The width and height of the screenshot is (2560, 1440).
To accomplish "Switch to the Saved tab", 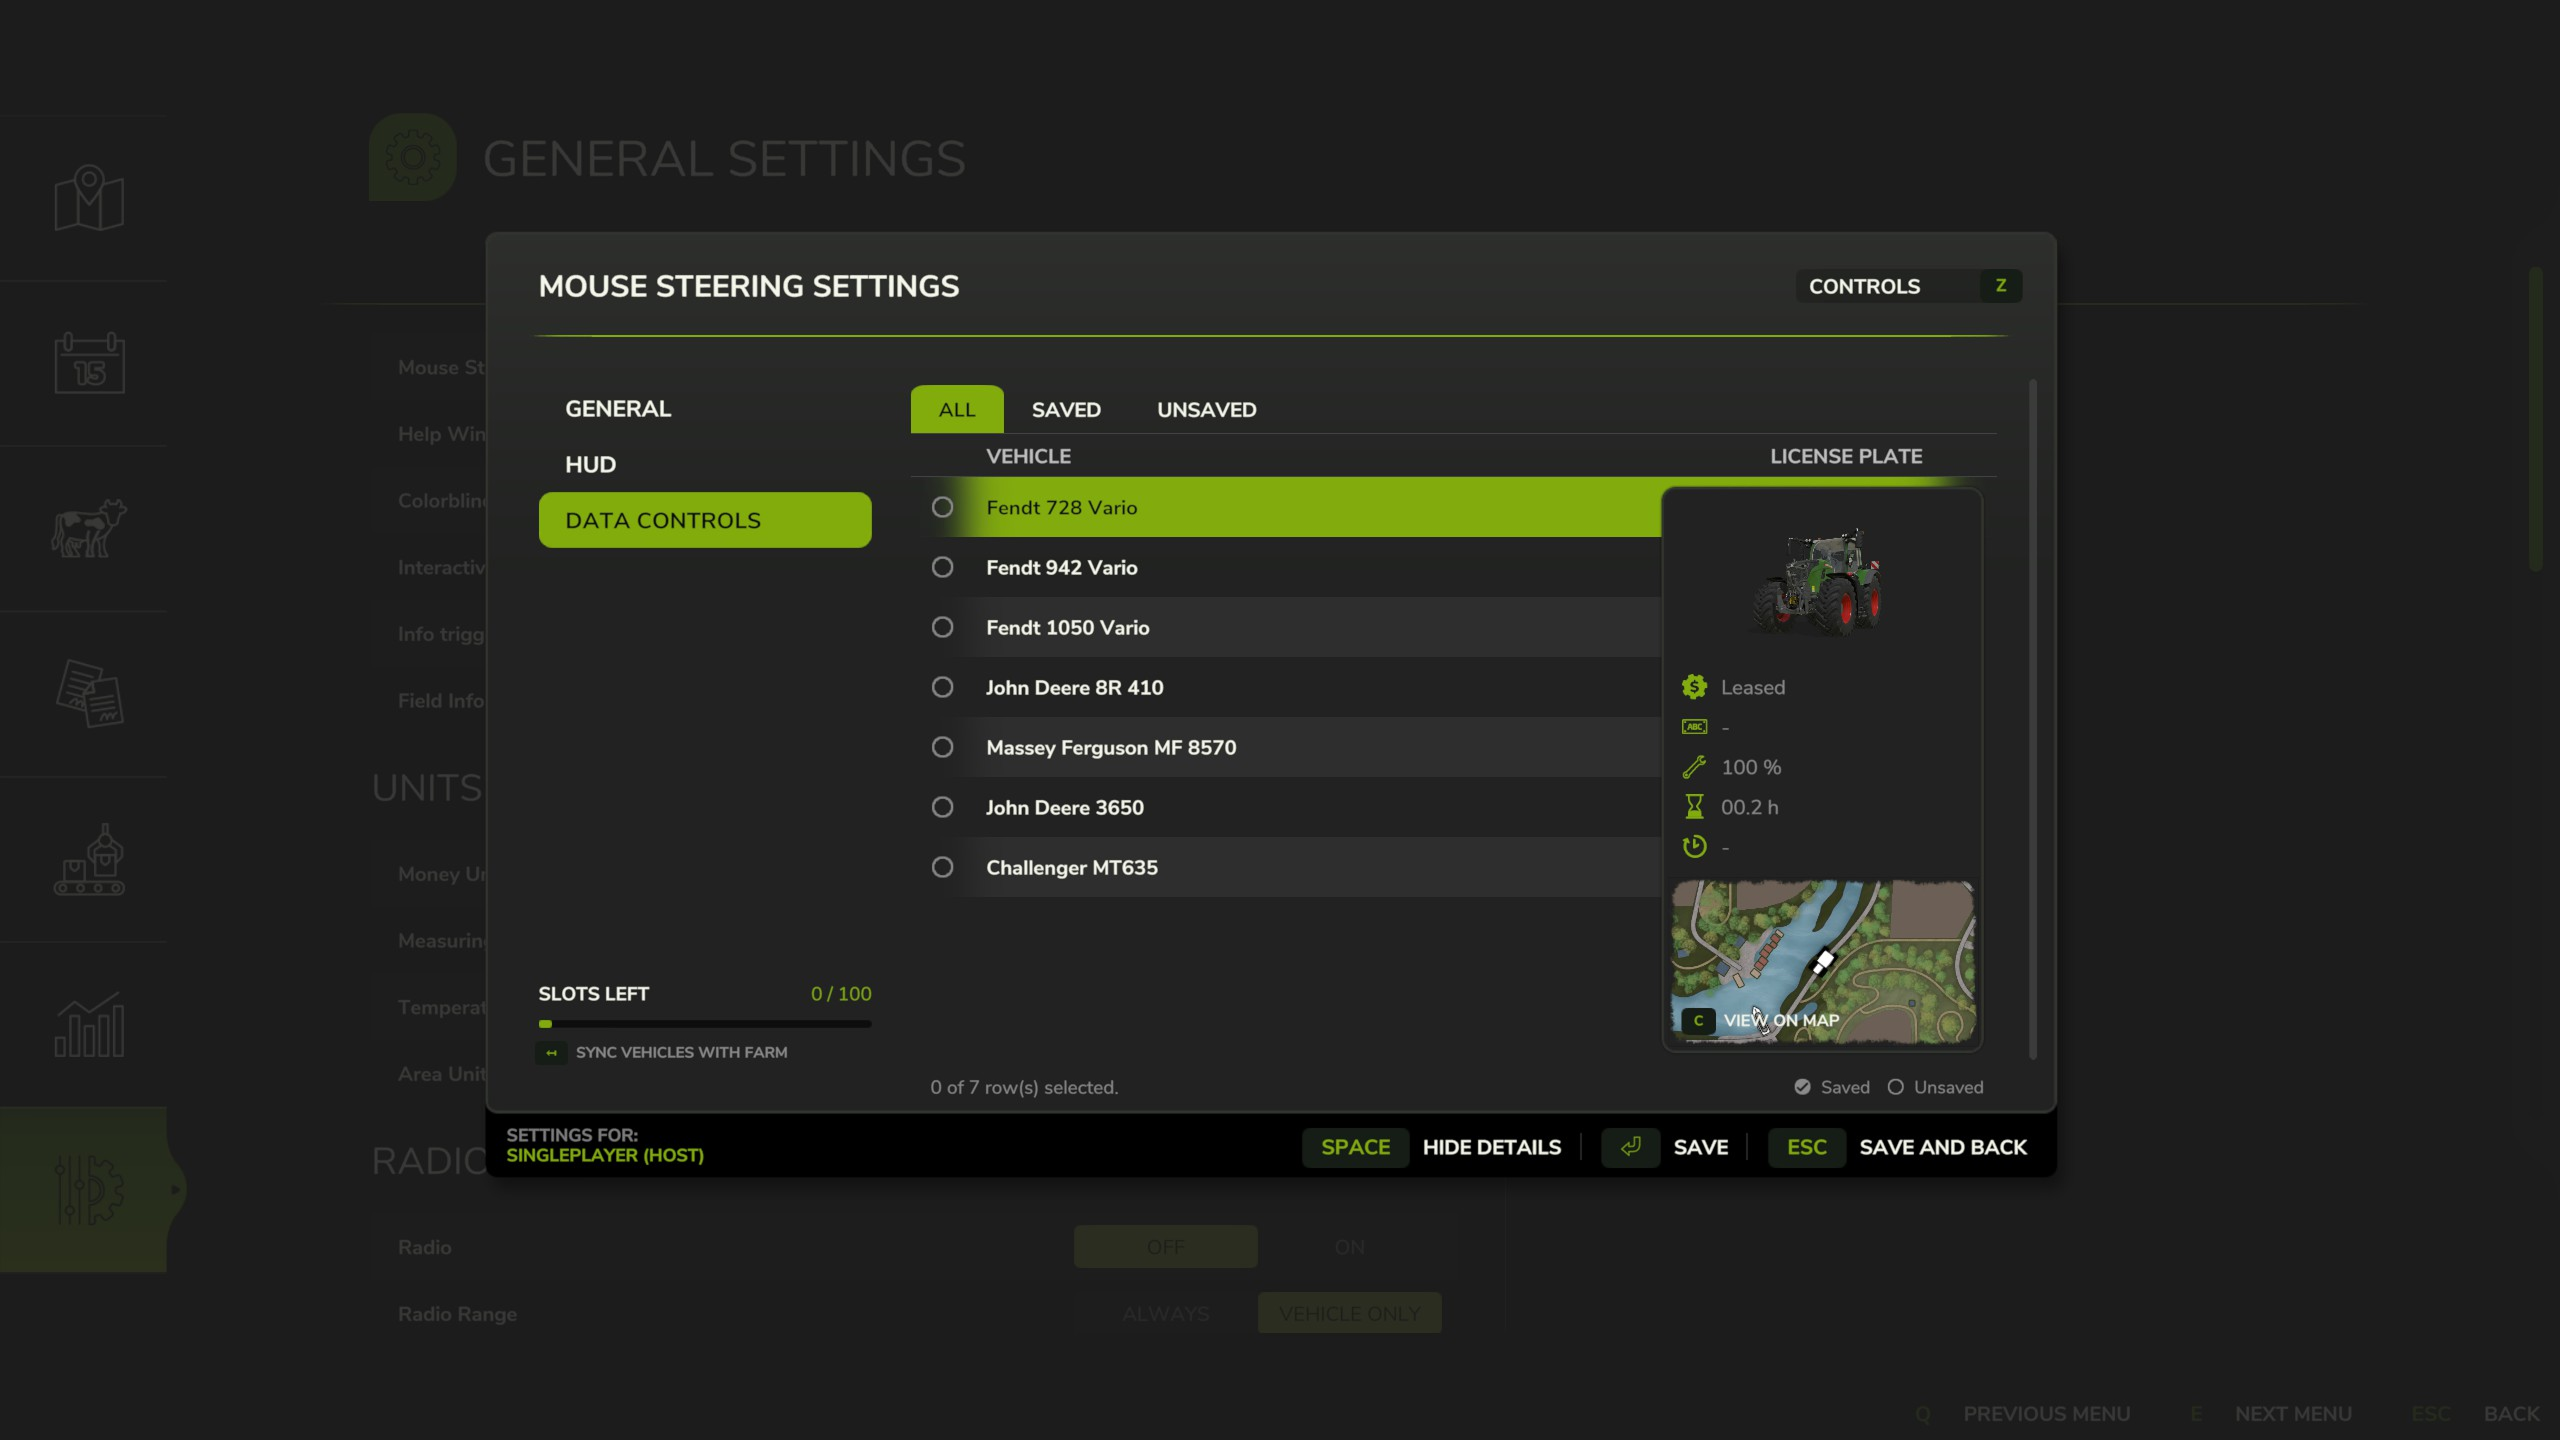I will [x=1066, y=410].
